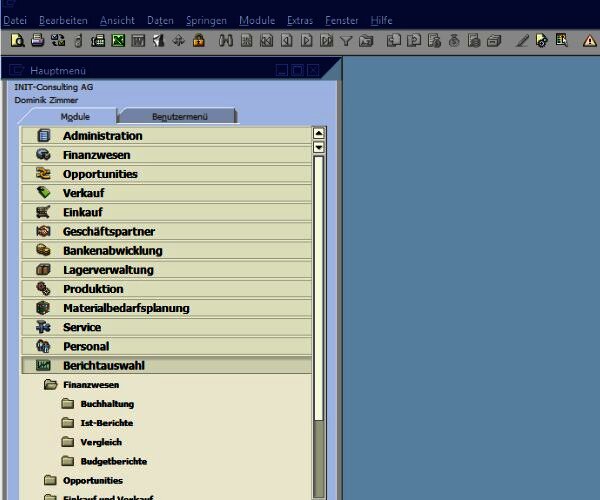This screenshot has height=500, width=600.
Task: Click the pencil edit toolbar icon
Action: (x=522, y=41)
